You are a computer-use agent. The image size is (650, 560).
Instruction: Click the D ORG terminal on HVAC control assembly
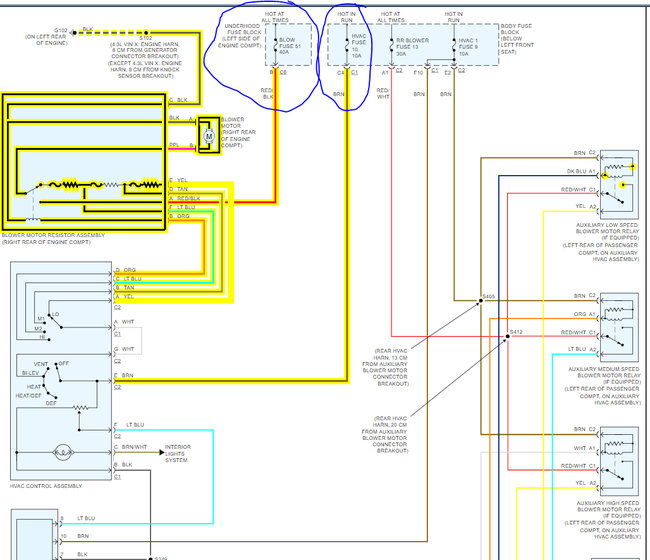126,270
